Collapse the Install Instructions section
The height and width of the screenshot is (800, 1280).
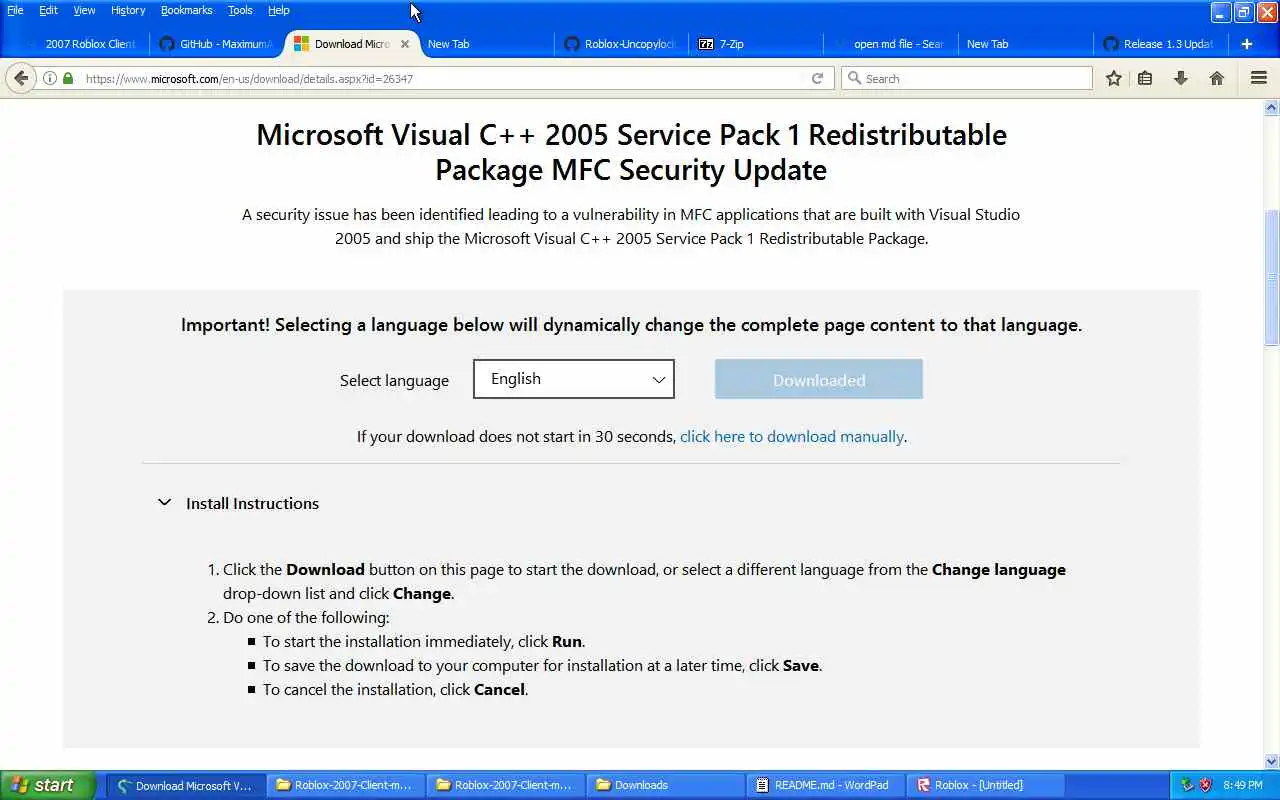[x=164, y=503]
